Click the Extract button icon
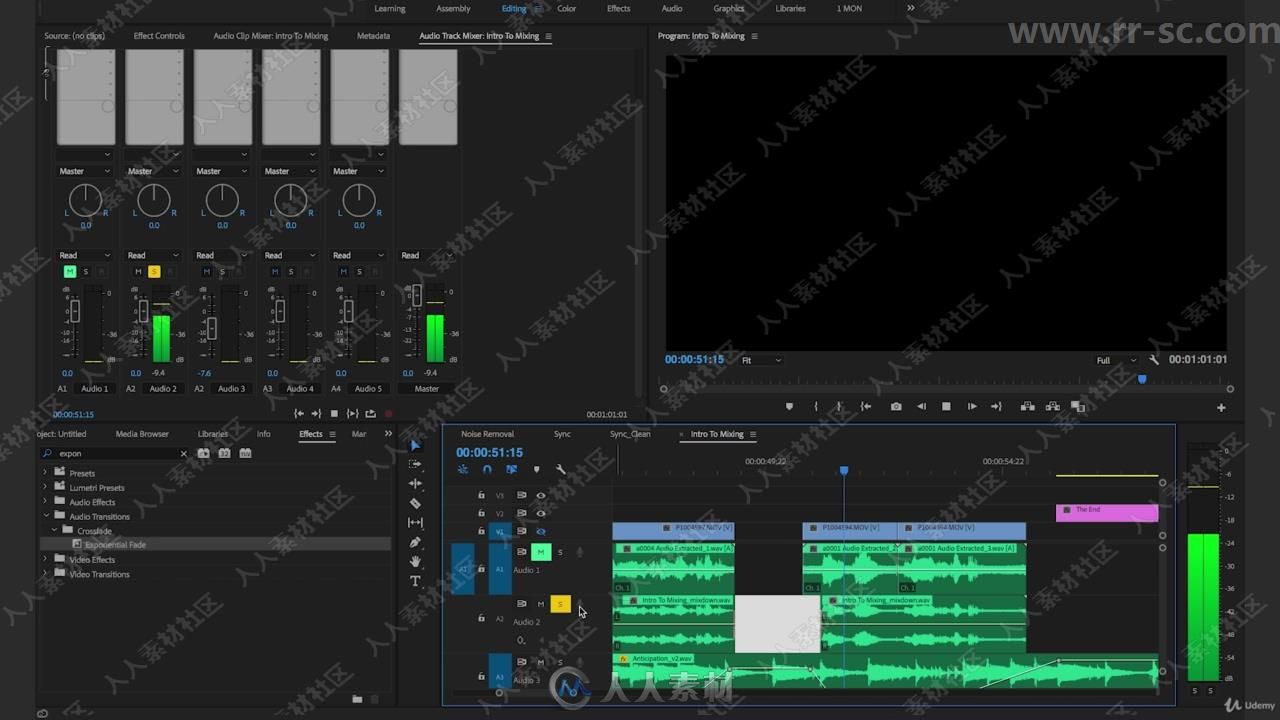This screenshot has height=720, width=1280. pos(1052,406)
